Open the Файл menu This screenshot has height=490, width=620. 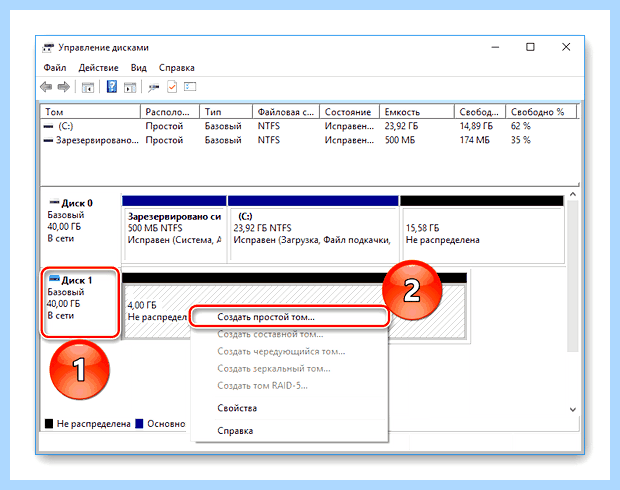pos(55,68)
